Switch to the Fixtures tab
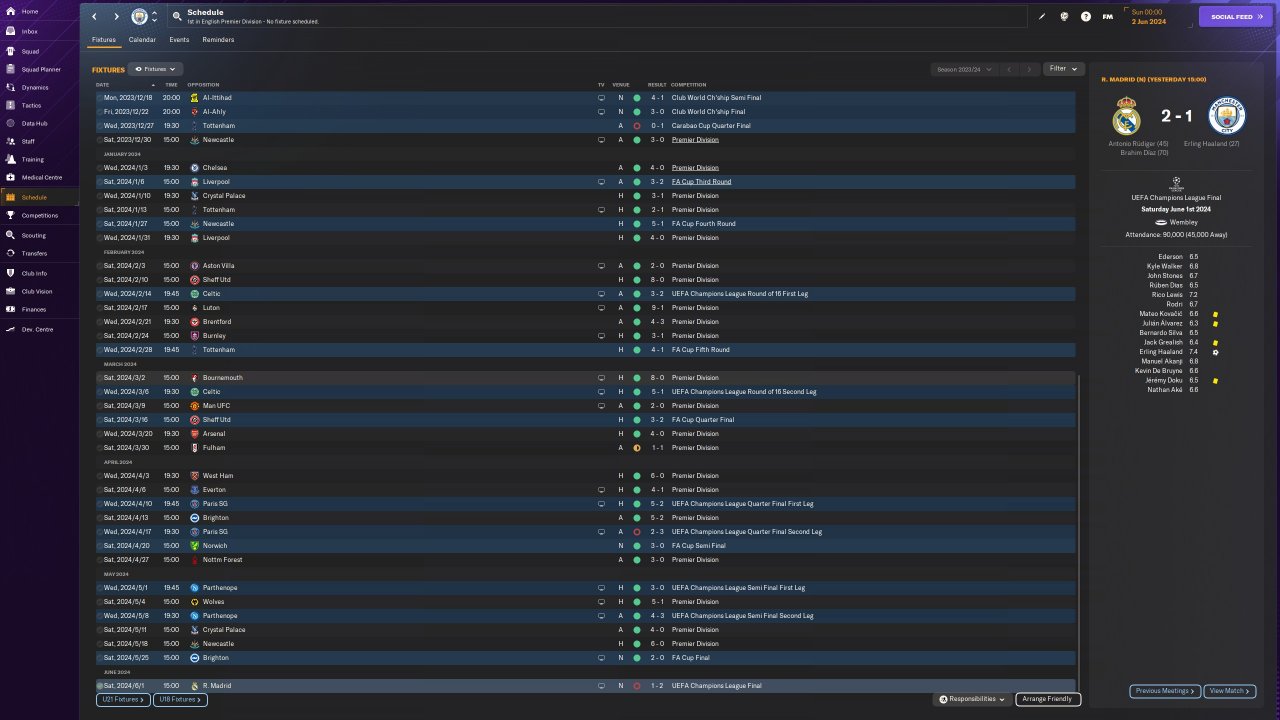1280x720 pixels. tap(104, 40)
